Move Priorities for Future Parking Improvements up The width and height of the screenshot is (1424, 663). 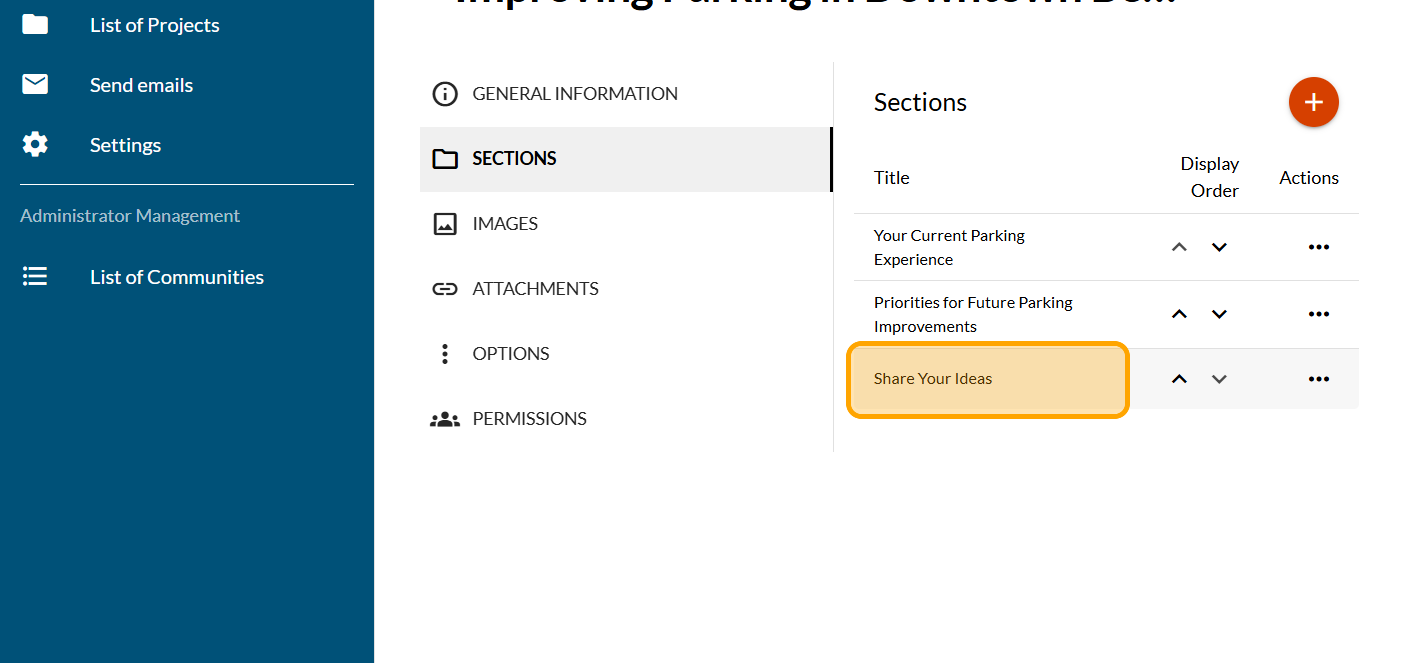pyautogui.click(x=1179, y=314)
